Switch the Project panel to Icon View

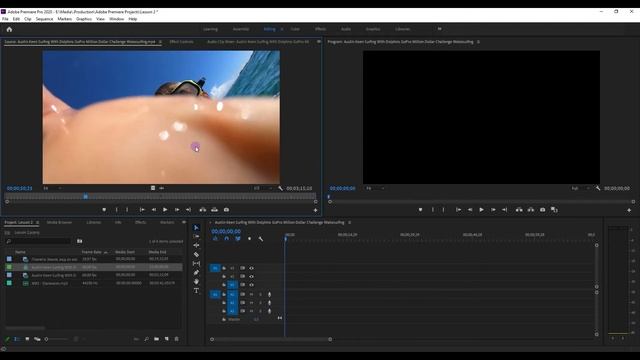pos(27,339)
